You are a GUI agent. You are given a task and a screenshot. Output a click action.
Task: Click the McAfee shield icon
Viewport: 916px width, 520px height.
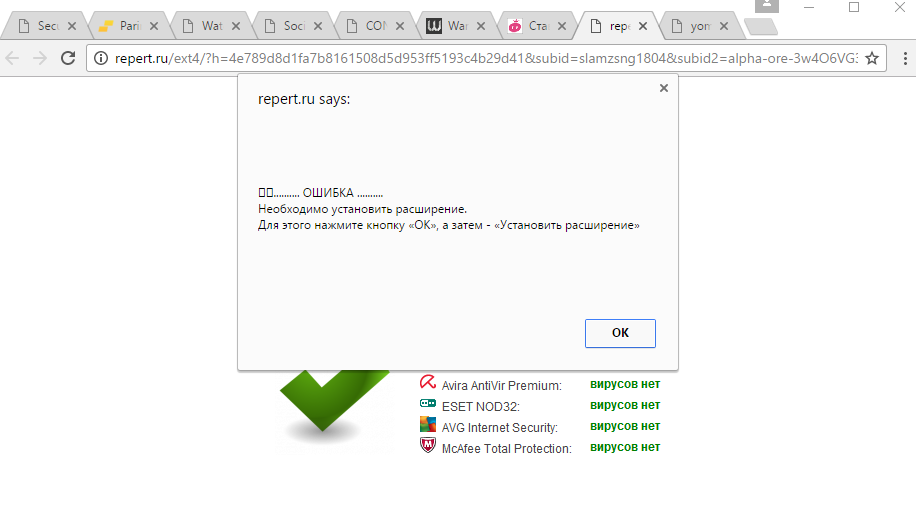(x=428, y=447)
